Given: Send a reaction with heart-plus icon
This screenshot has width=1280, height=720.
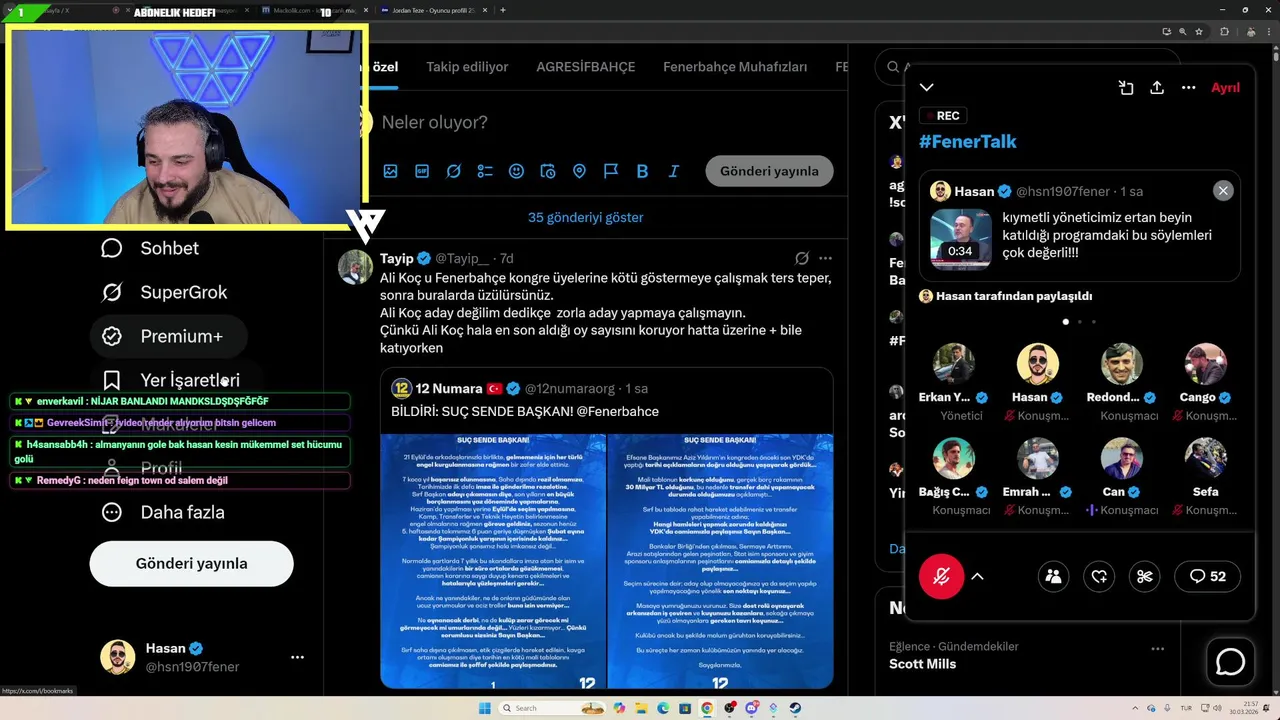Looking at the screenshot, I should tap(1099, 576).
